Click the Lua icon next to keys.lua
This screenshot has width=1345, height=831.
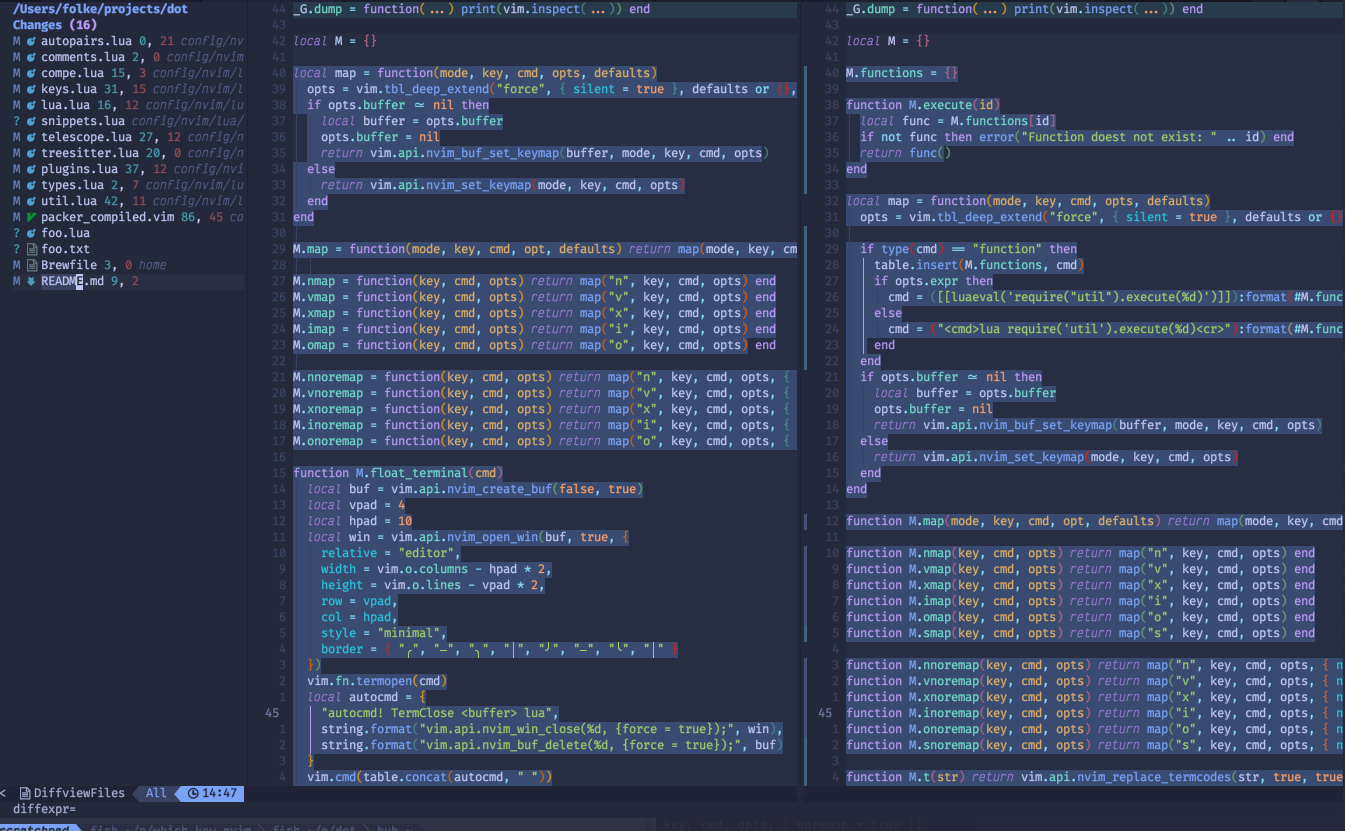(31, 89)
